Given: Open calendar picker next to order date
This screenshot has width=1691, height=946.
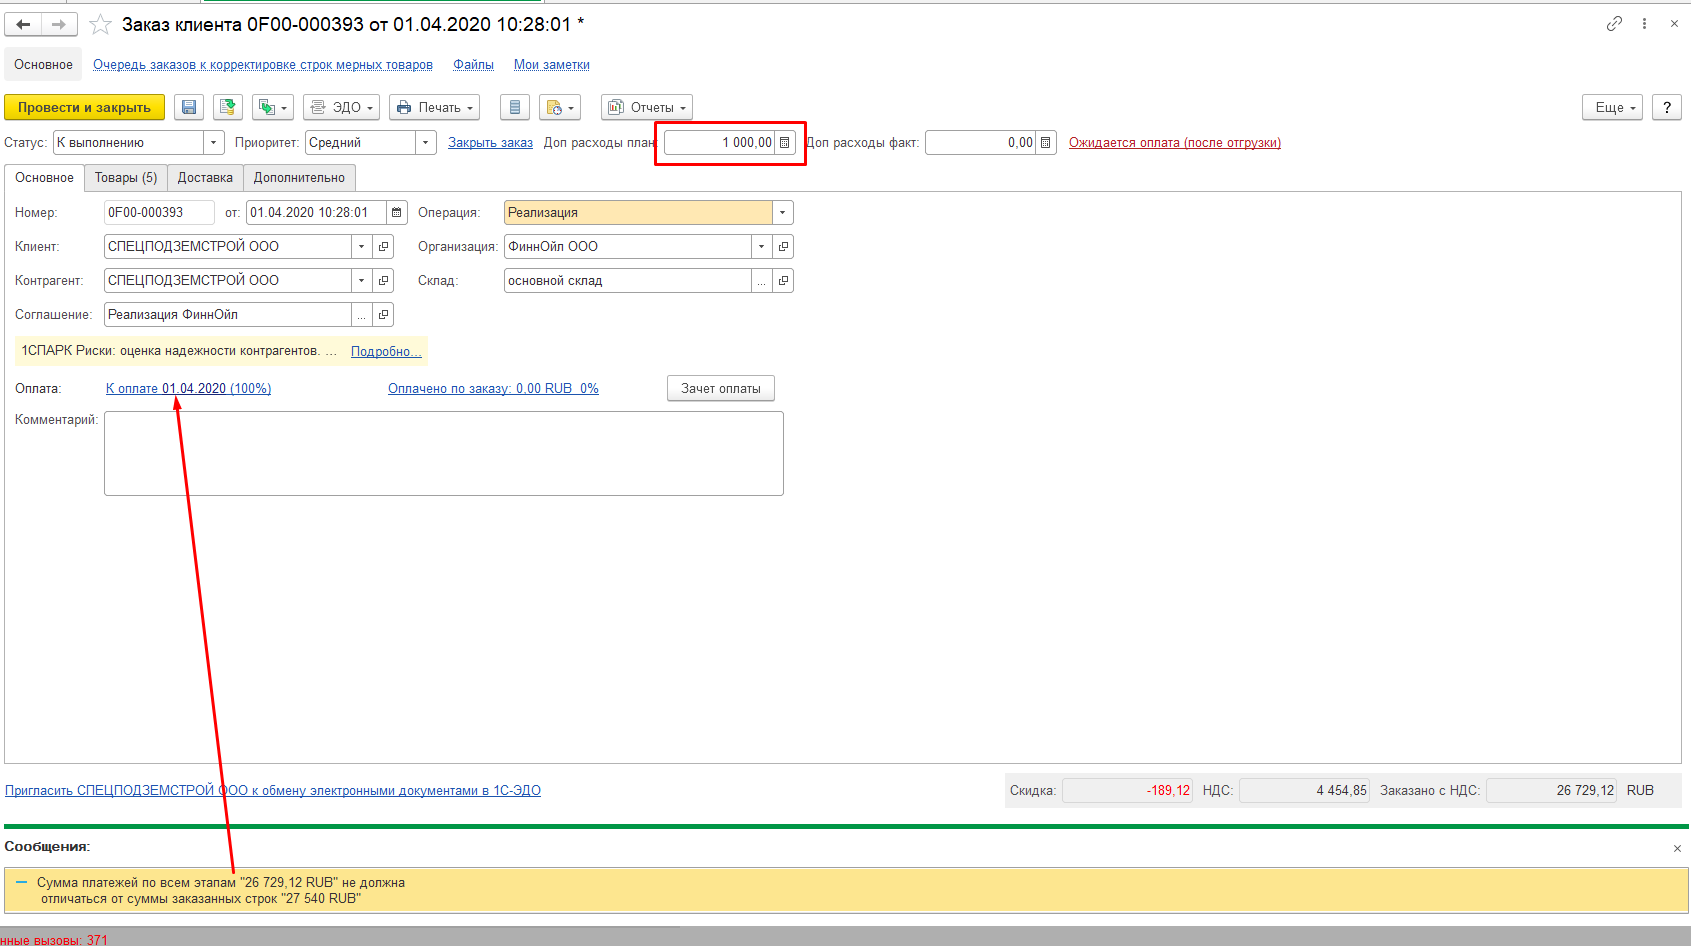Looking at the screenshot, I should coord(397,213).
